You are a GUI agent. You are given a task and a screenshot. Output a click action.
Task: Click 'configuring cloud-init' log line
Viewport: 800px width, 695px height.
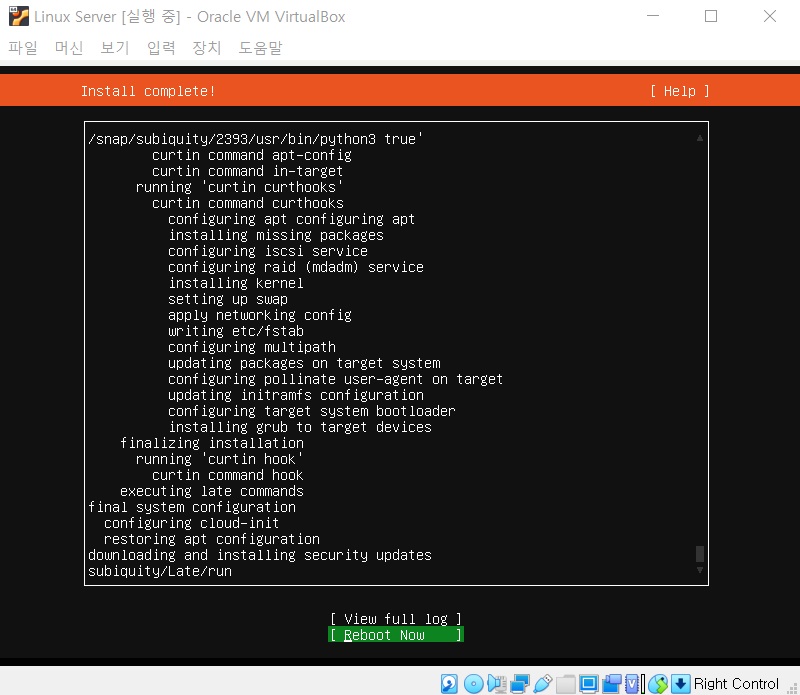click(191, 523)
